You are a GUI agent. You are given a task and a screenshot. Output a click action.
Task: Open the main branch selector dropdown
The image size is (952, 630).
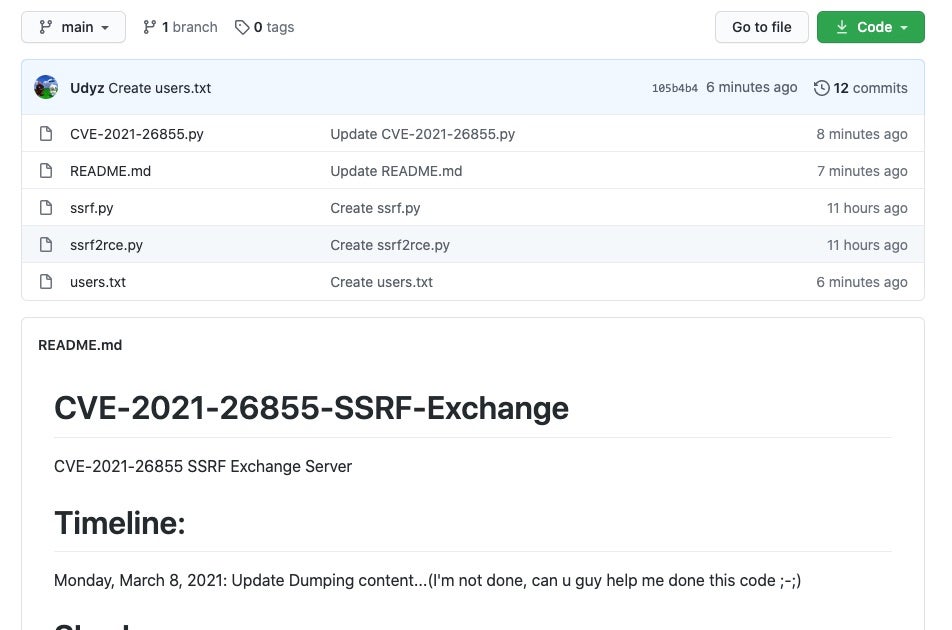(73, 27)
